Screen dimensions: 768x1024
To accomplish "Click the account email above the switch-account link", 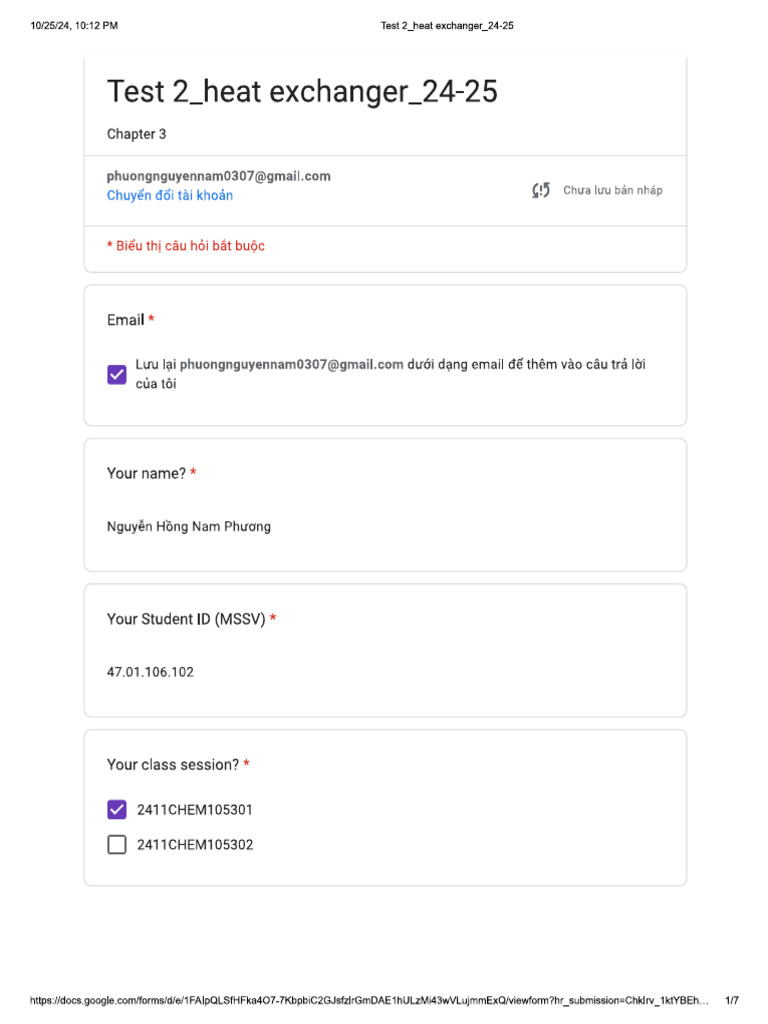I will (x=219, y=176).
